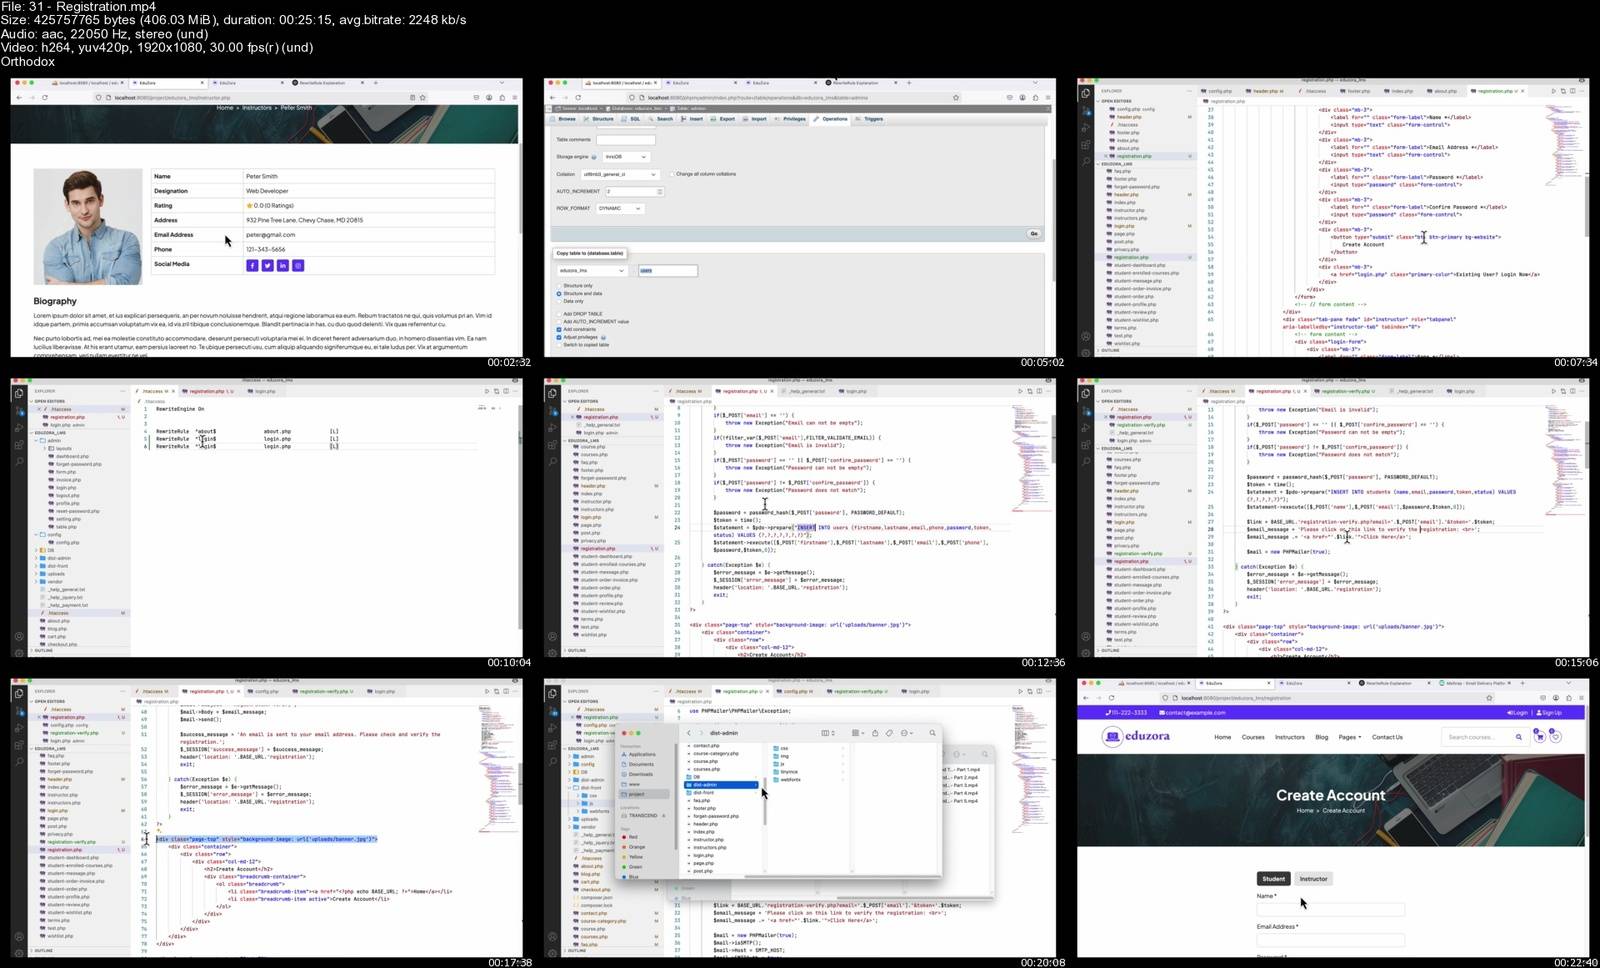Click the Twitter icon in Peter Smith's Social Media row
Image resolution: width=1600 pixels, height=968 pixels.
tap(267, 265)
